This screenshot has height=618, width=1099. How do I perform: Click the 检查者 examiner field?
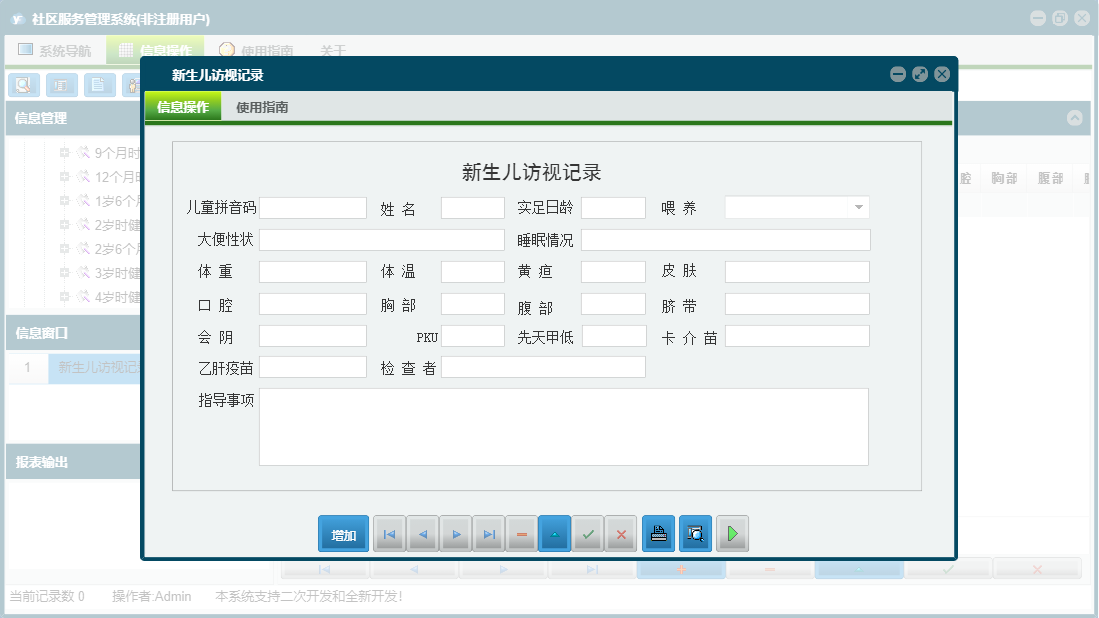coord(543,367)
